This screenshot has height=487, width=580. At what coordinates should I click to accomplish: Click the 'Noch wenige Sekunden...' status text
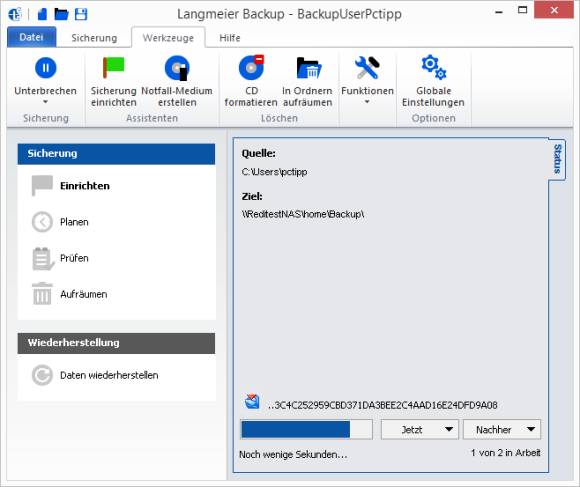point(293,454)
